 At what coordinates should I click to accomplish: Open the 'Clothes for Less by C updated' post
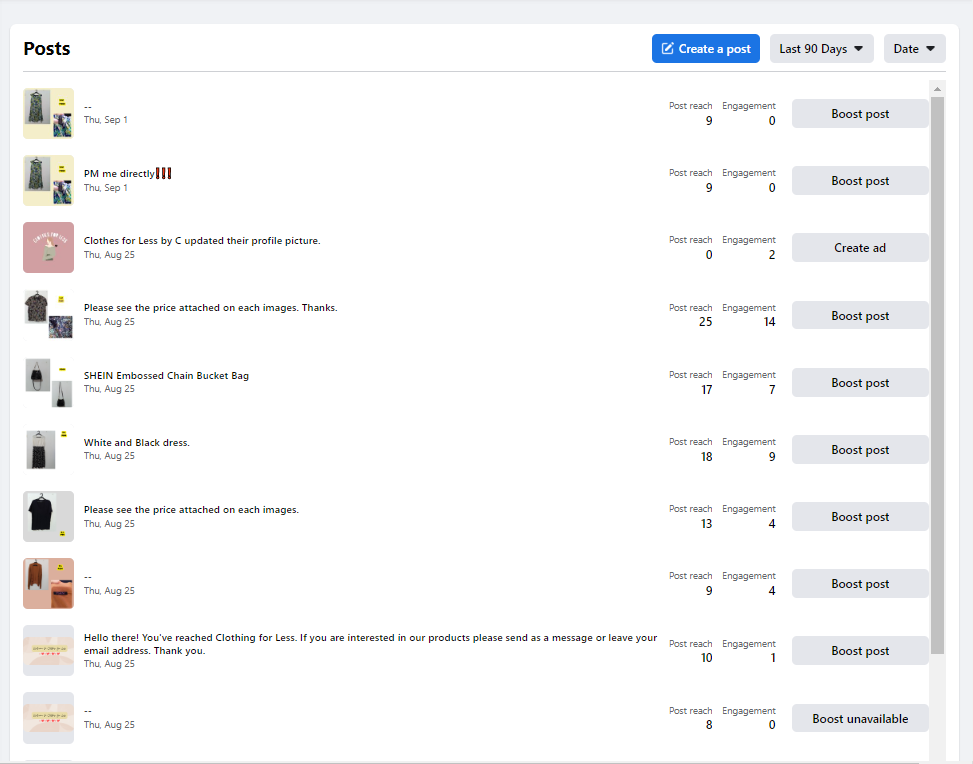[x=202, y=241]
